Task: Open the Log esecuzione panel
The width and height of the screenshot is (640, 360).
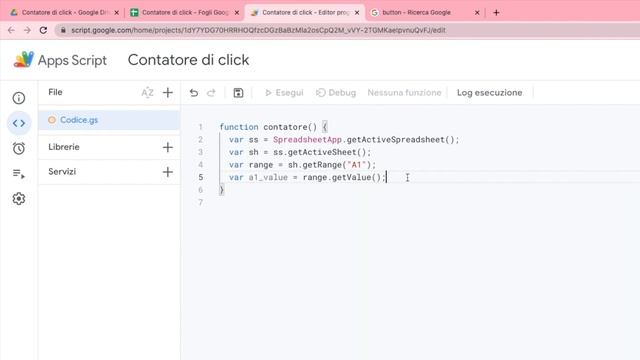Action: (489, 93)
